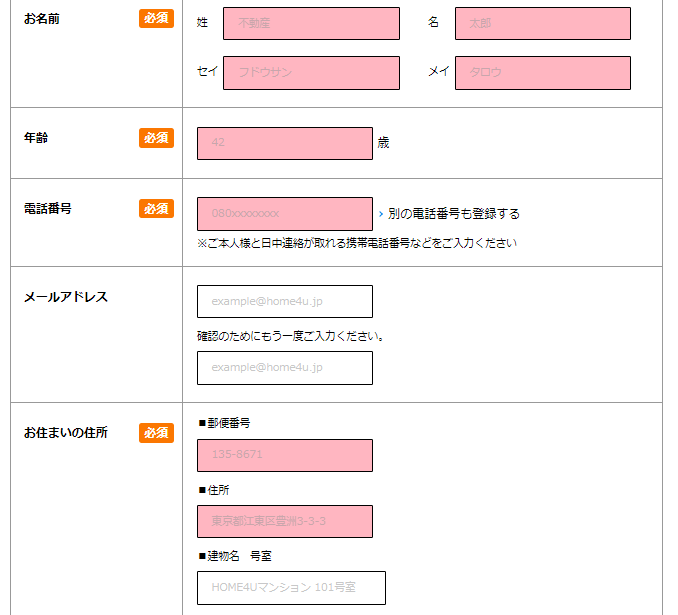
Task: Click the 建物名 号室 building name field
Action: 291,588
